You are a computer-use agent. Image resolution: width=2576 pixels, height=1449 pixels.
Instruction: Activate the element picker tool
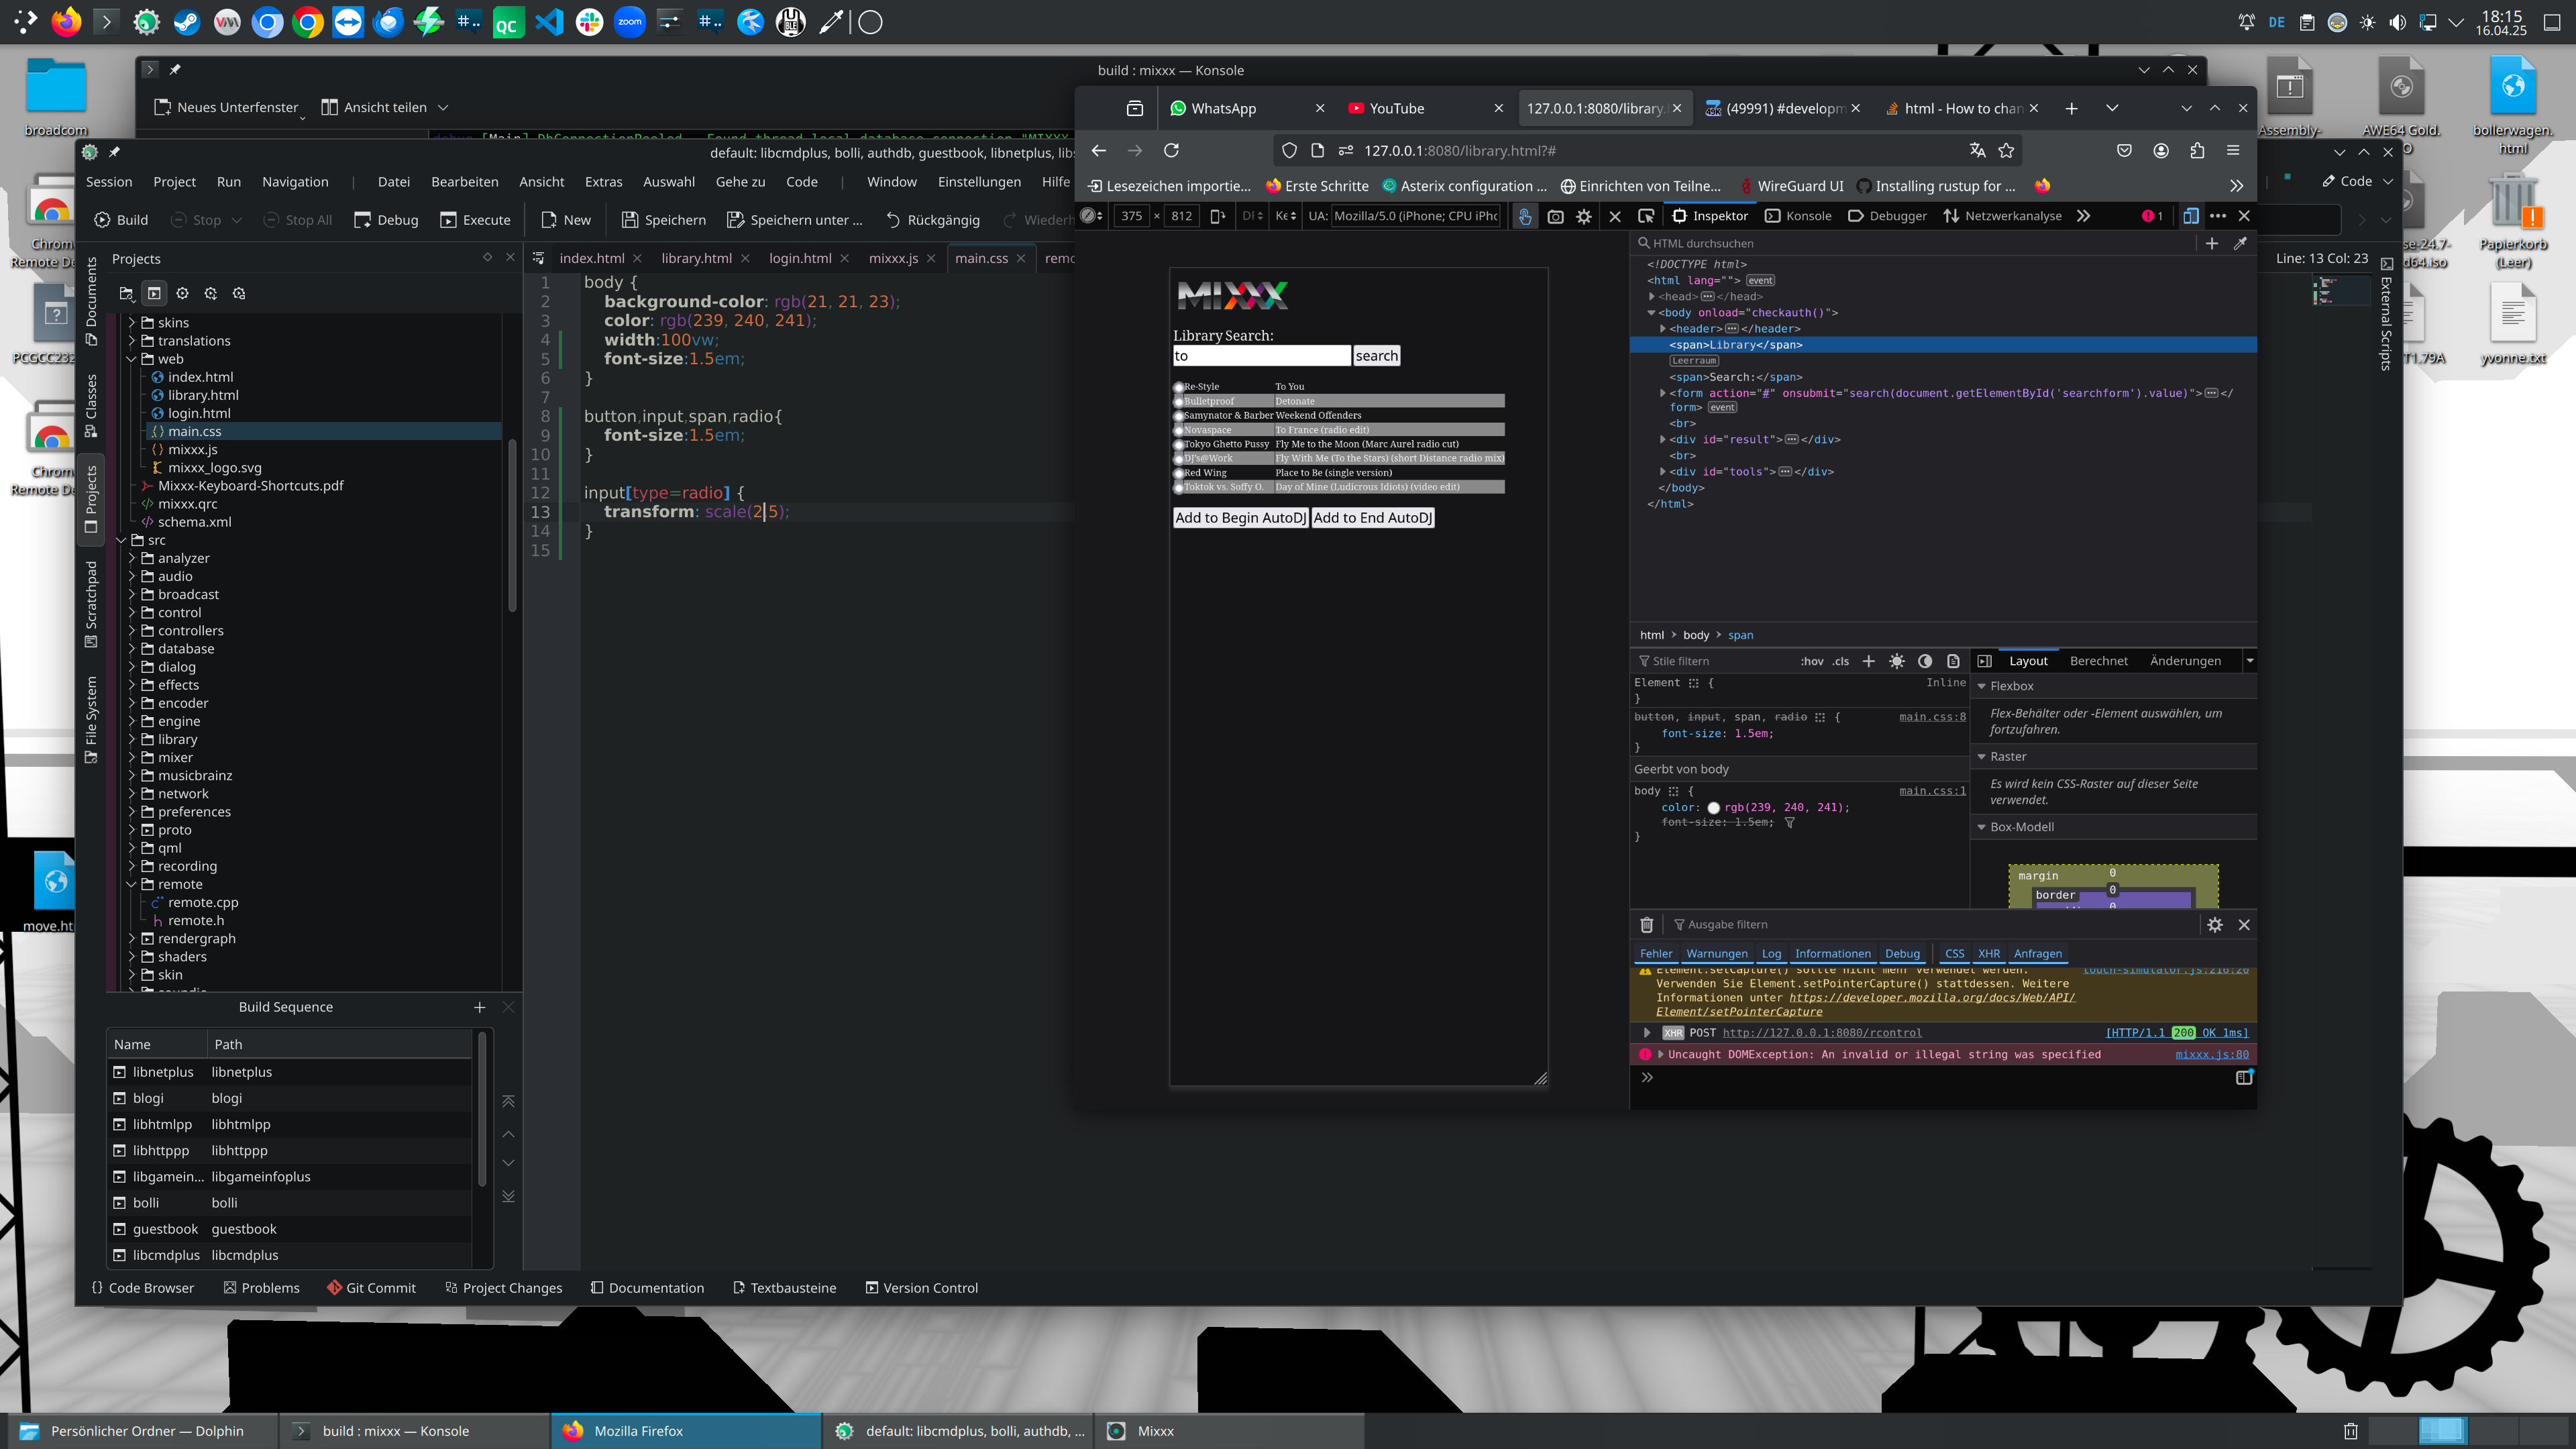click(1645, 216)
